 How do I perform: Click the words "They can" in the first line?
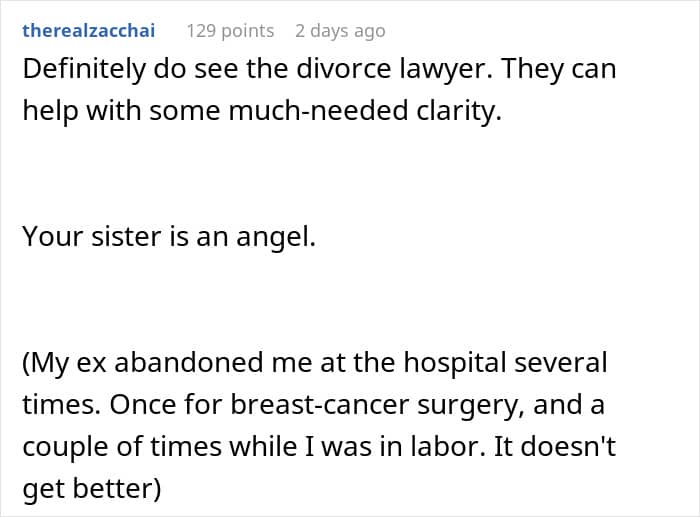point(559,70)
